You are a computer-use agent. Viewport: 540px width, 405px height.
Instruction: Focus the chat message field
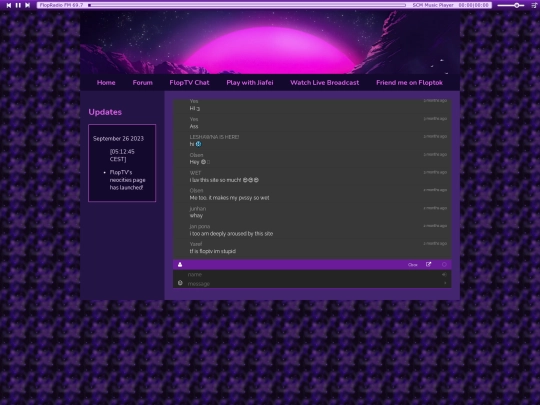(312, 283)
